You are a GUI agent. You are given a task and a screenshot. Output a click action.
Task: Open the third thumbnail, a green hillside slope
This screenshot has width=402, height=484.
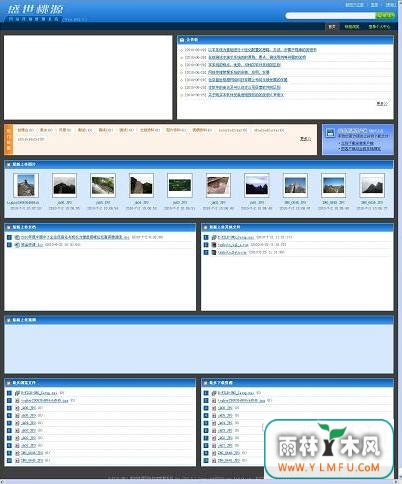(x=103, y=185)
